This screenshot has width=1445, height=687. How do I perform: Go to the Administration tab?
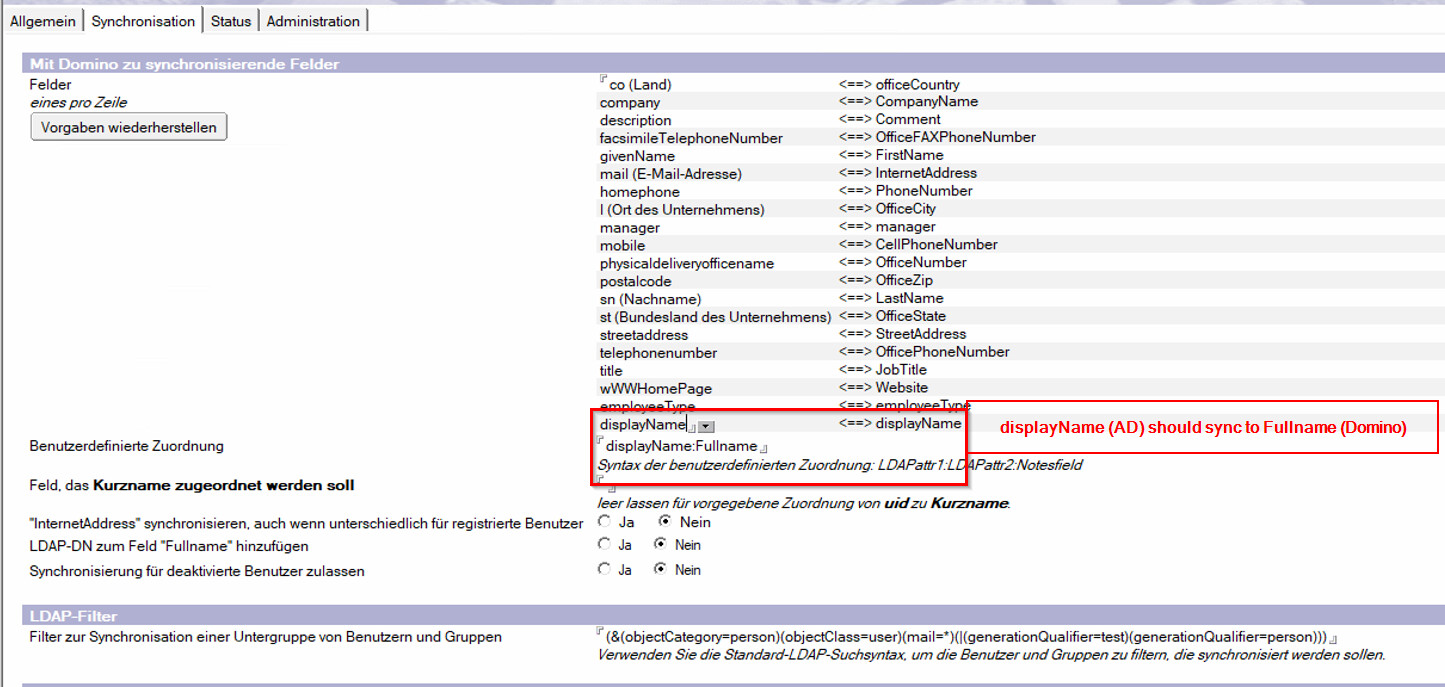coord(313,21)
